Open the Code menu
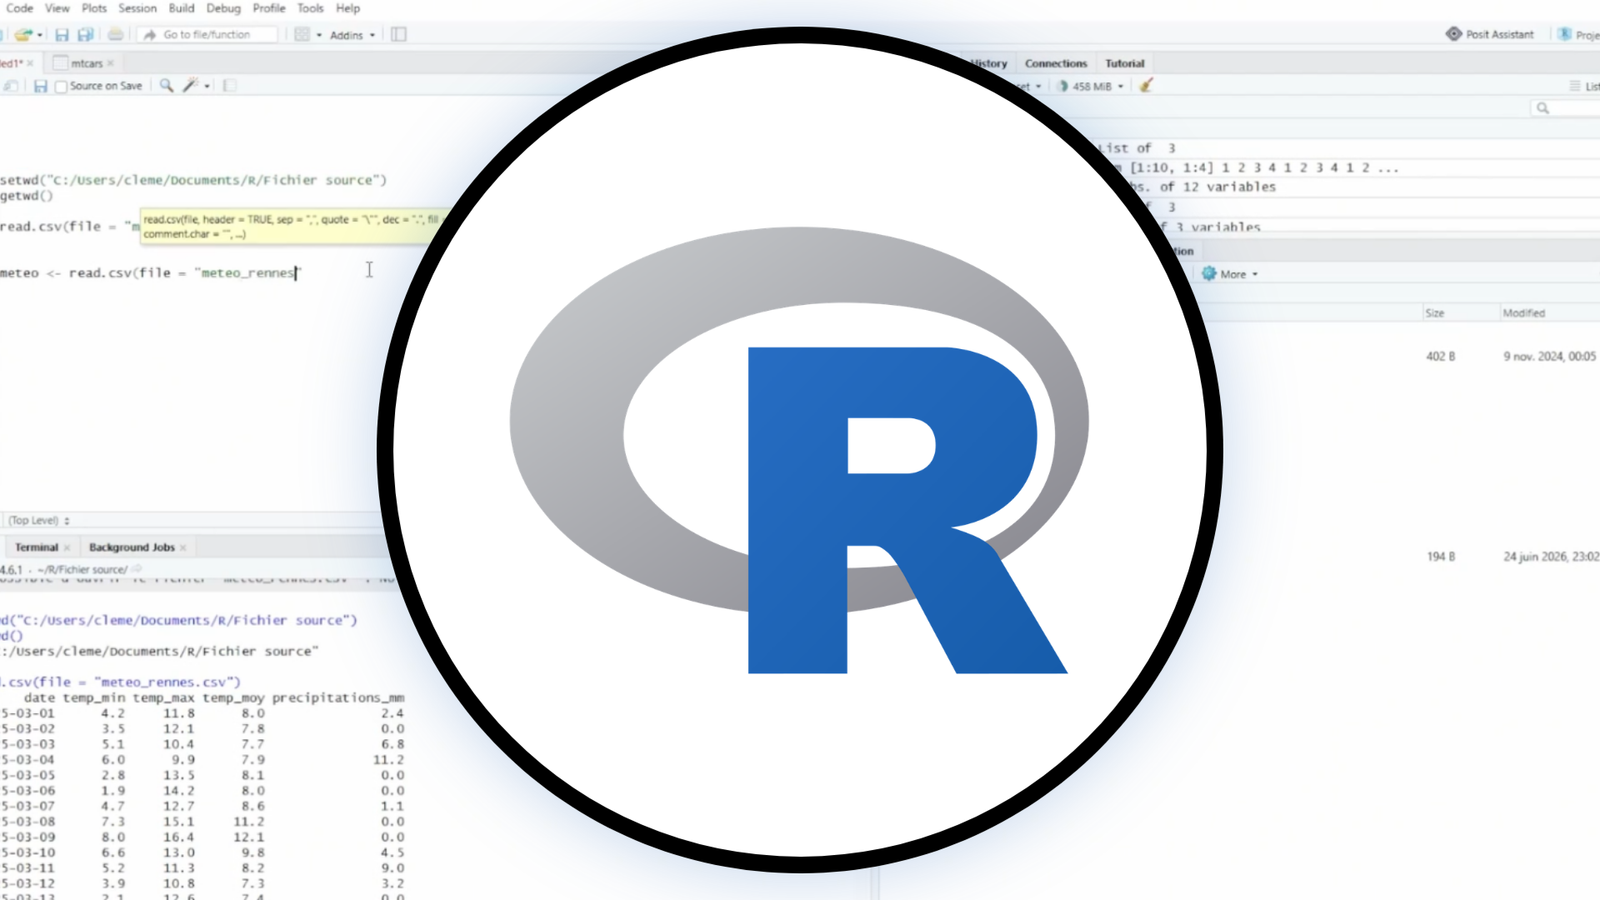1600x900 pixels. tap(19, 8)
